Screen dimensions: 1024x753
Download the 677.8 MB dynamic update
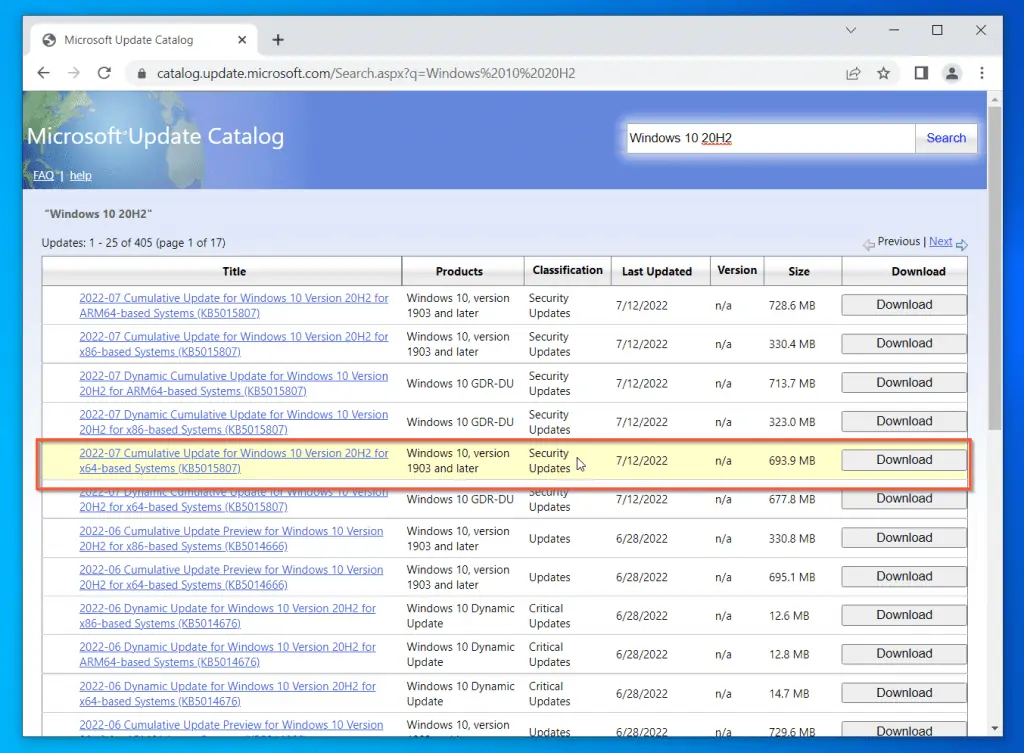click(904, 498)
